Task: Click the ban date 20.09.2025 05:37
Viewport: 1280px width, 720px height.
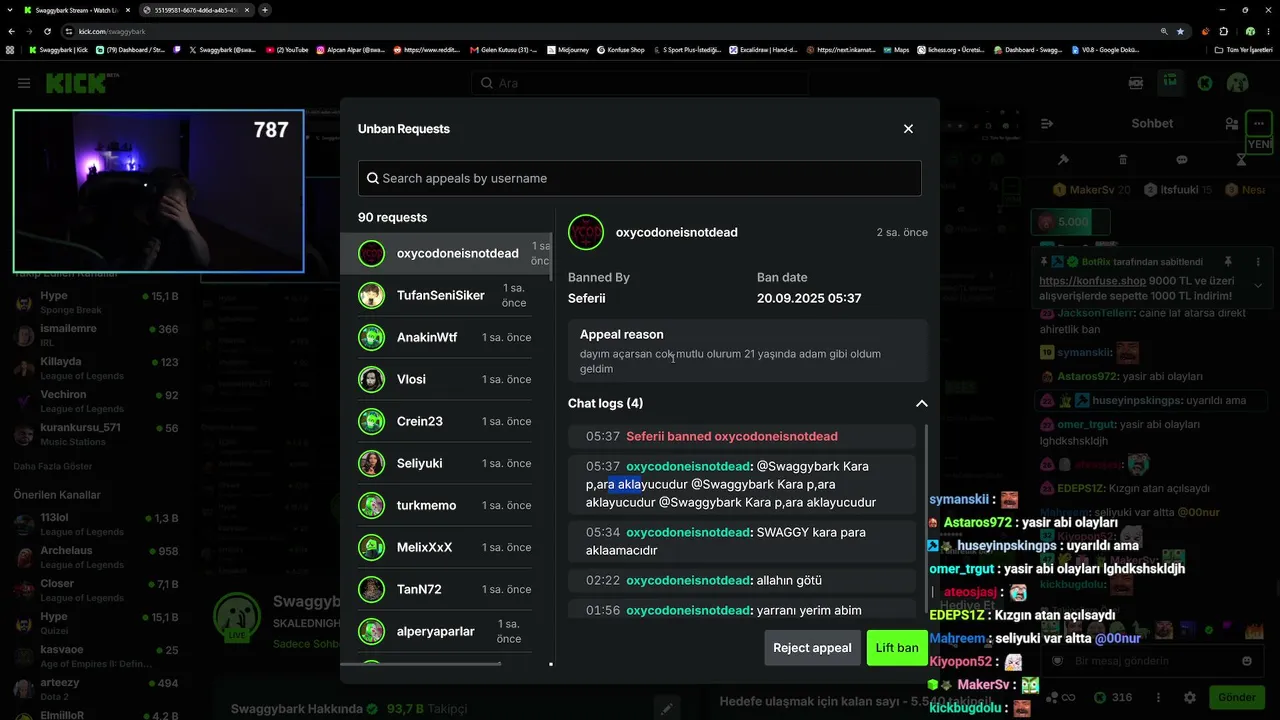Action: 809,299
